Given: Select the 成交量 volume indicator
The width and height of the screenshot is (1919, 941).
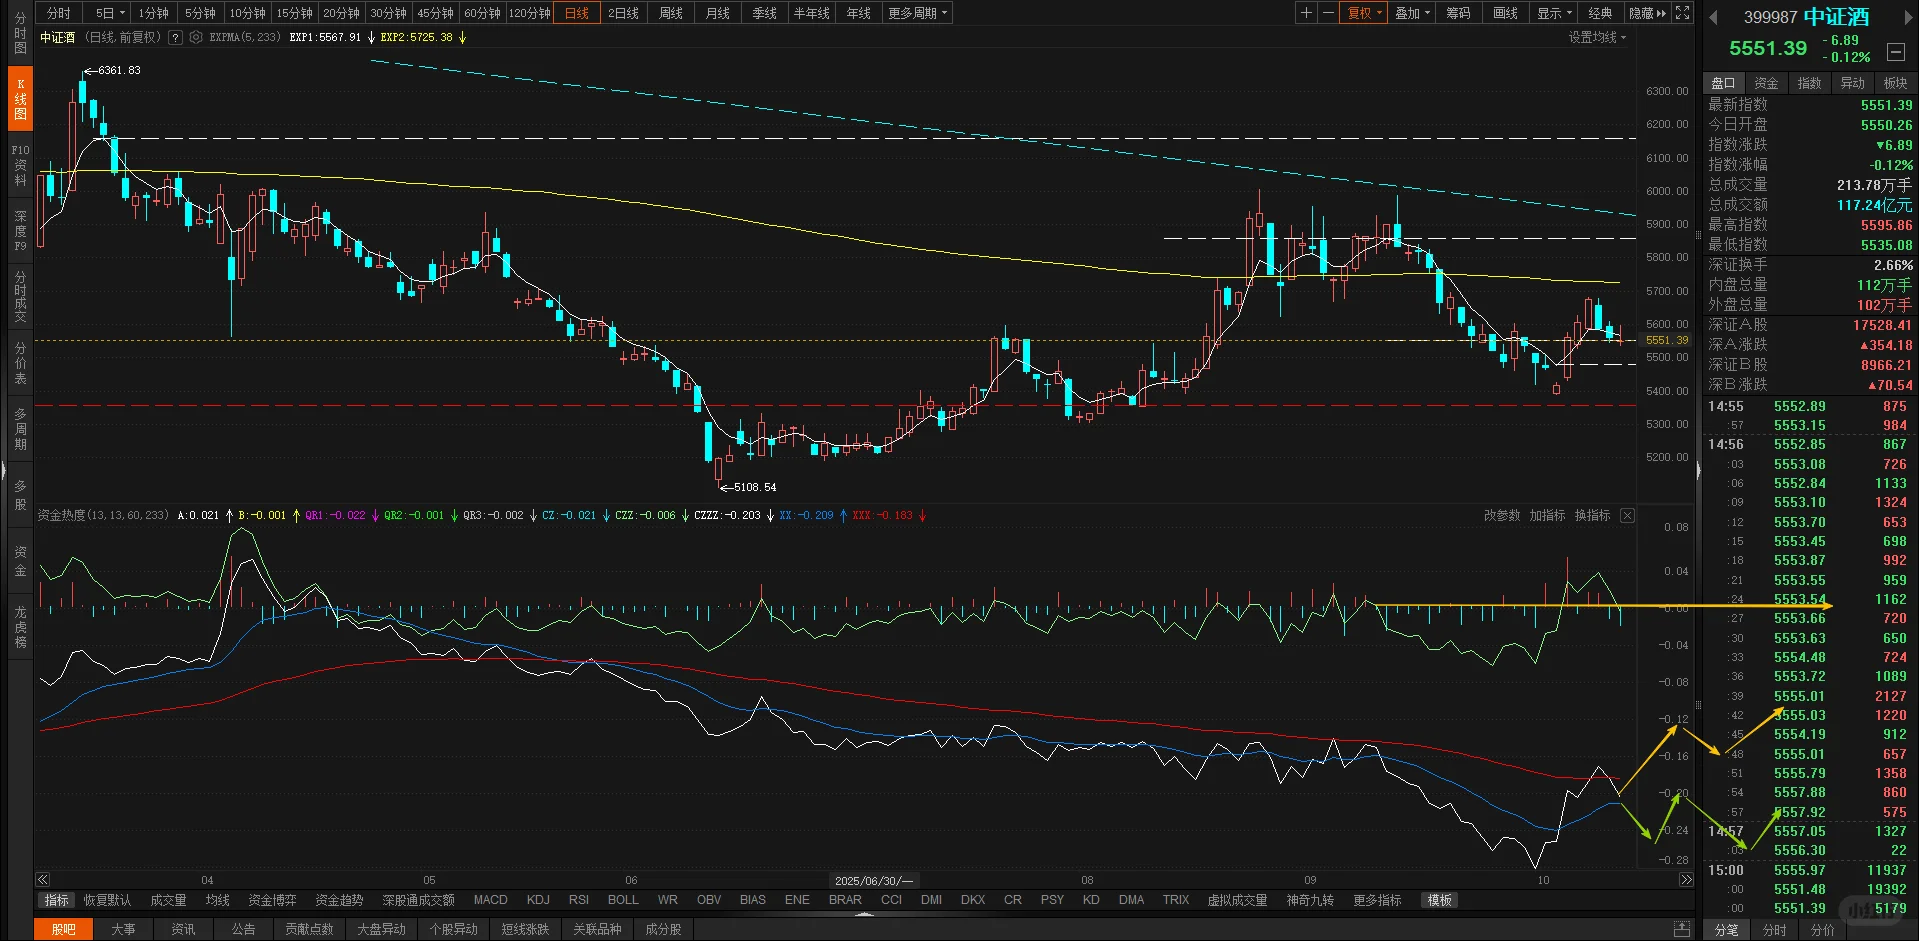Looking at the screenshot, I should click(x=168, y=900).
